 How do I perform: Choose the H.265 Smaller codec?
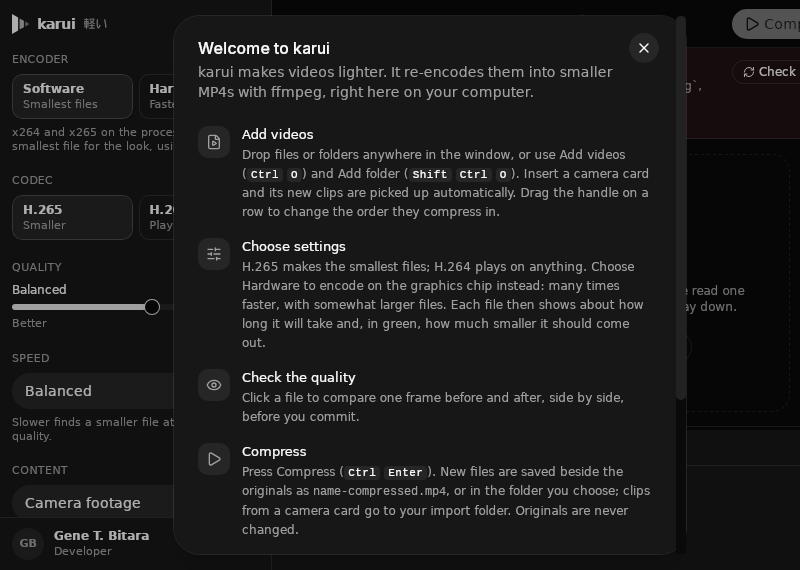[72, 217]
